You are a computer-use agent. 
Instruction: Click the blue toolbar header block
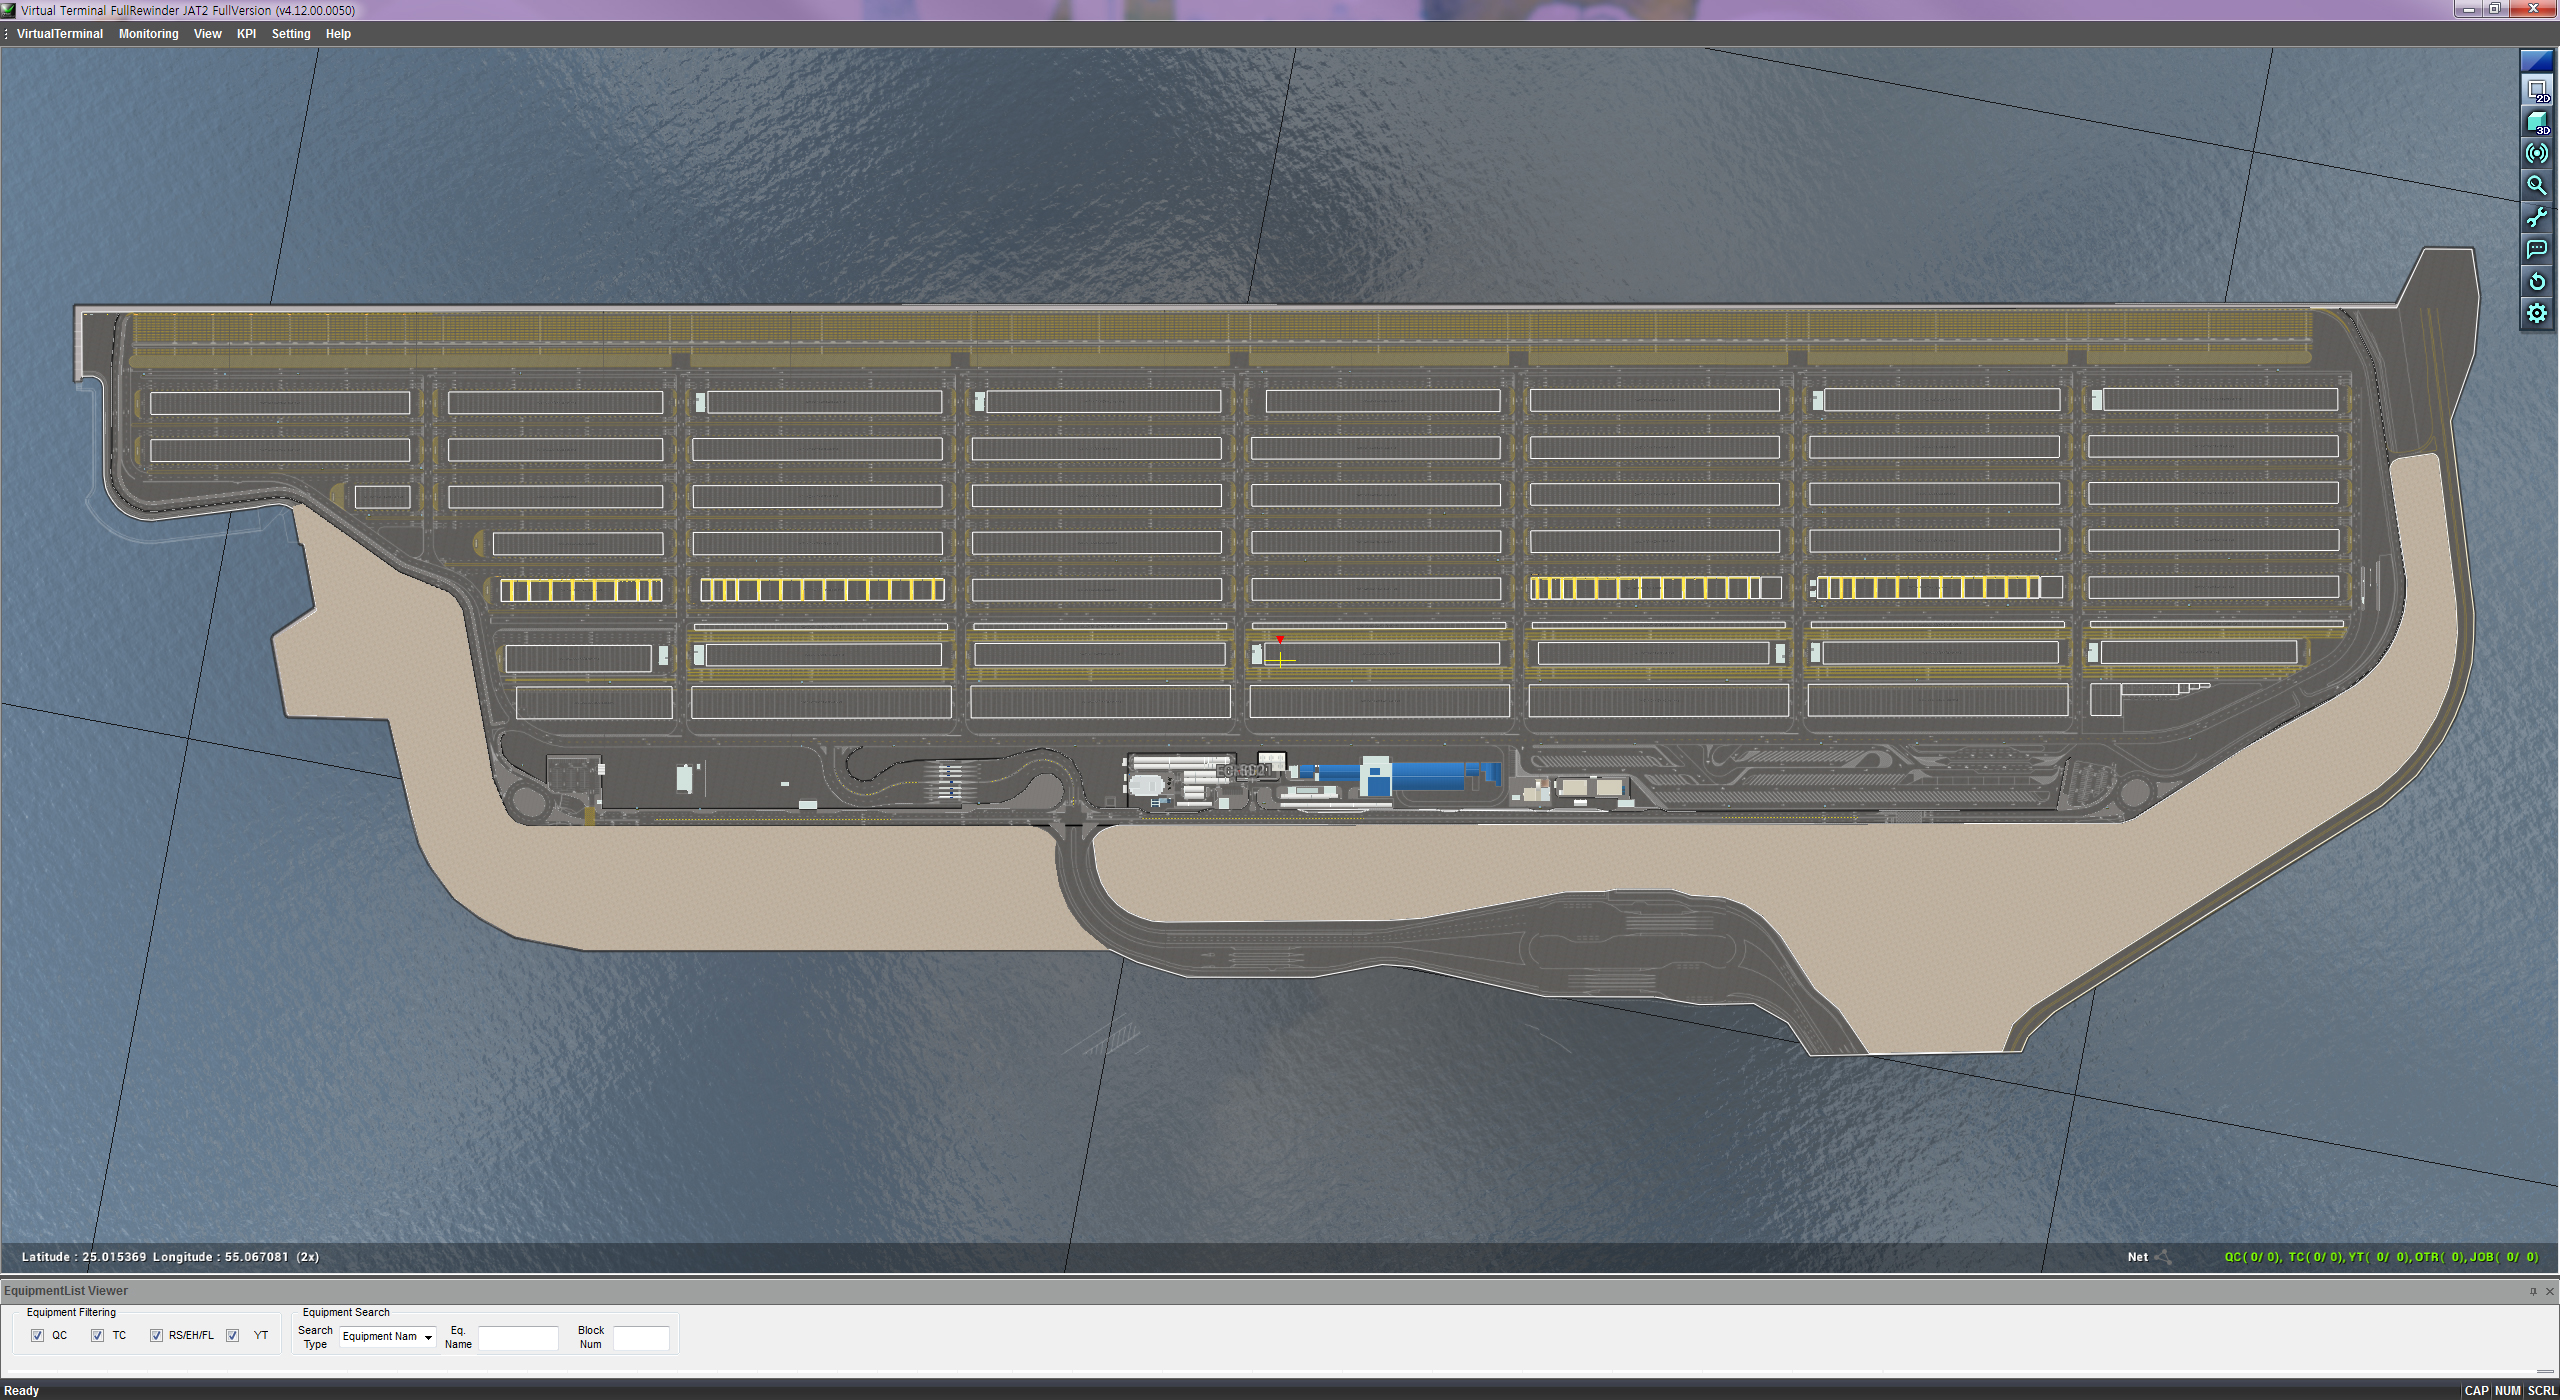2537,62
